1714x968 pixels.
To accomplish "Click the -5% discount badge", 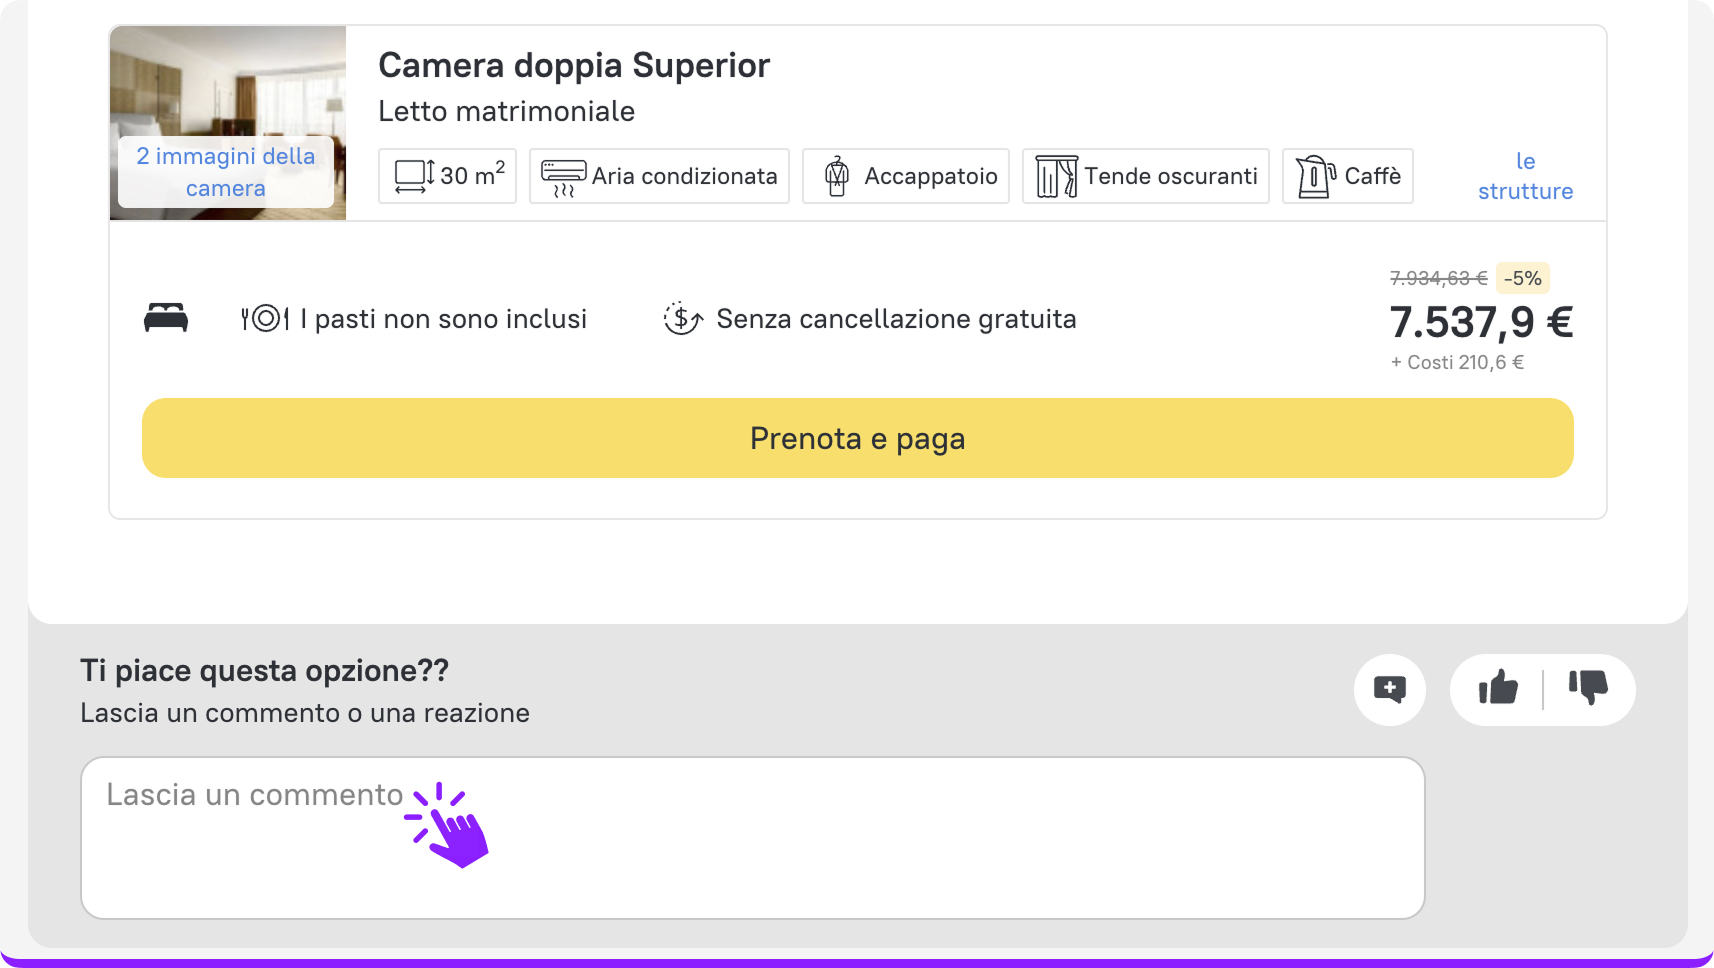I will [1522, 278].
